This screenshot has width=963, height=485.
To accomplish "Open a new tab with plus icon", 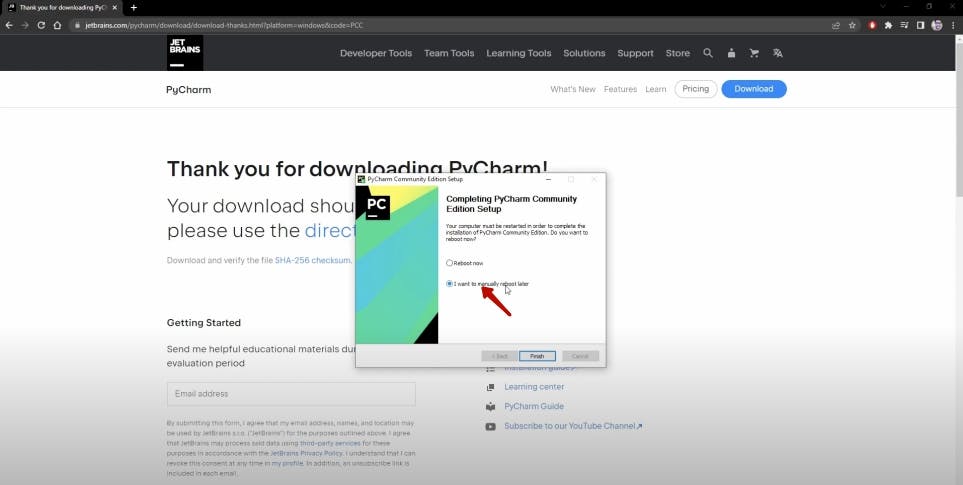I will (133, 8).
